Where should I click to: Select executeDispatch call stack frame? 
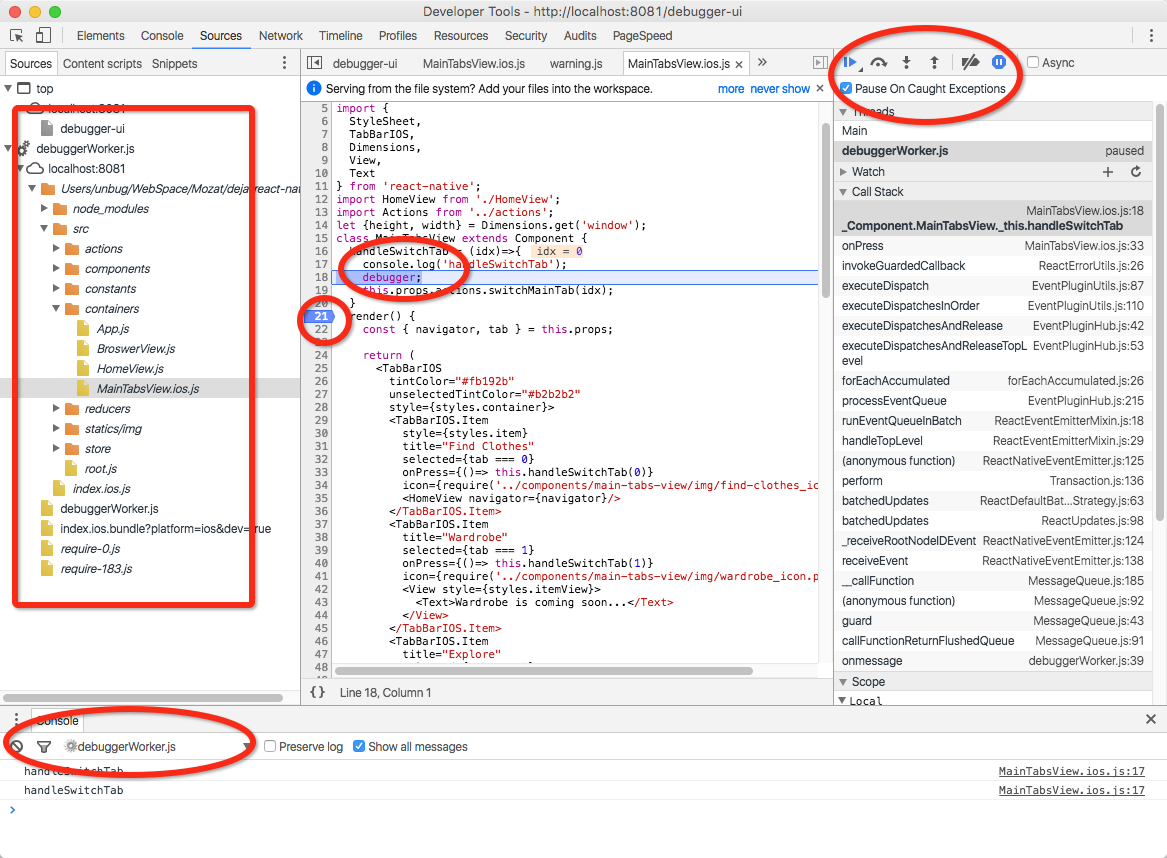pos(993,286)
